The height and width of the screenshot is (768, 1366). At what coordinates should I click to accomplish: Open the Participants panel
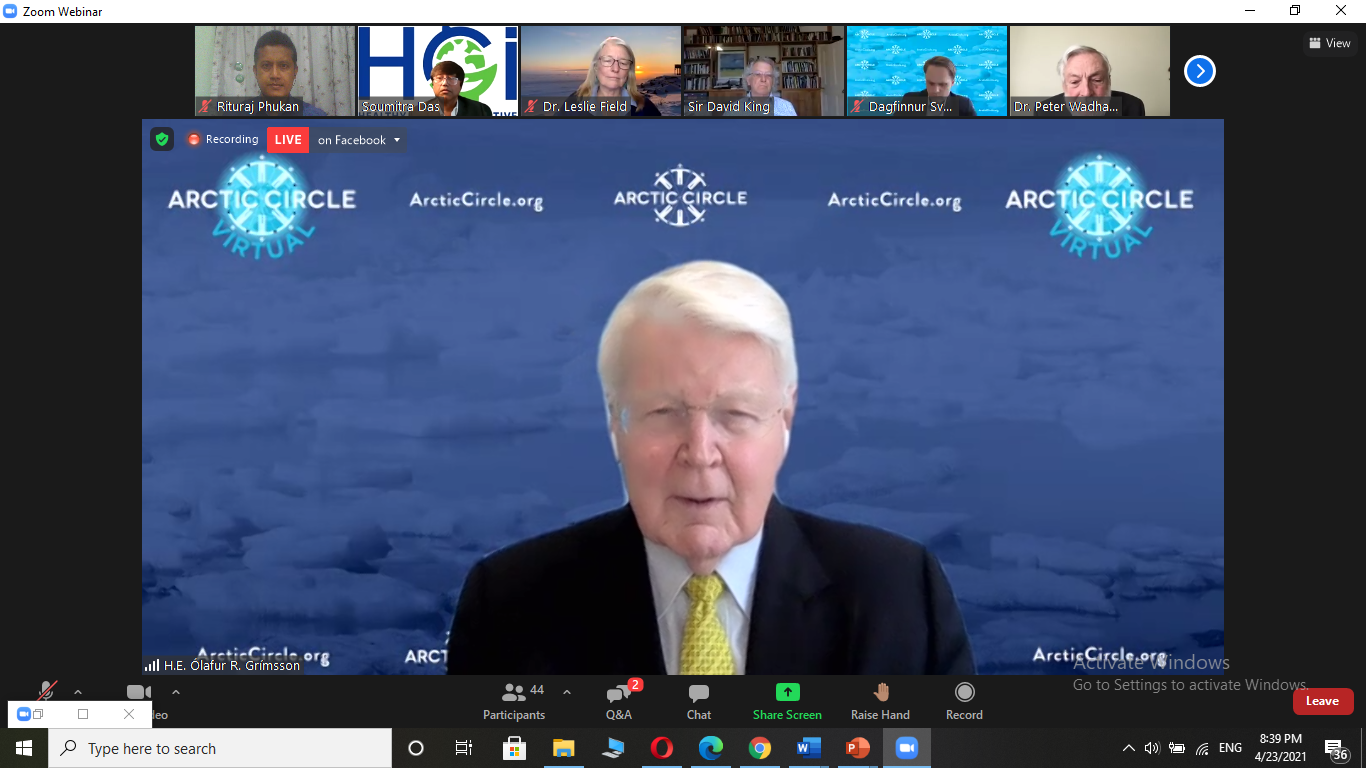[x=514, y=701]
